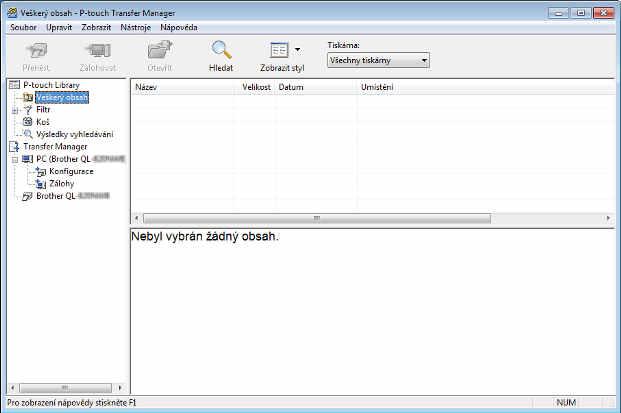Select Výsledky vyhledávání tree item
The image size is (621, 413).
(x=74, y=134)
